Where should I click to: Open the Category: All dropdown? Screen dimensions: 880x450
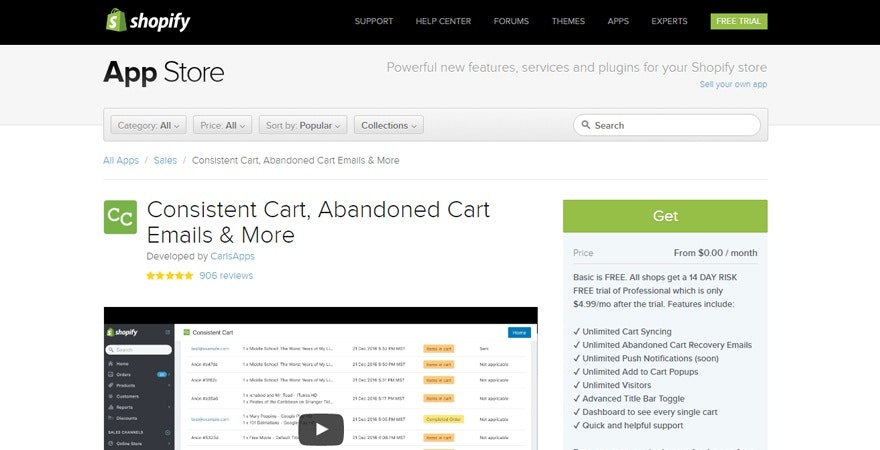[148, 125]
